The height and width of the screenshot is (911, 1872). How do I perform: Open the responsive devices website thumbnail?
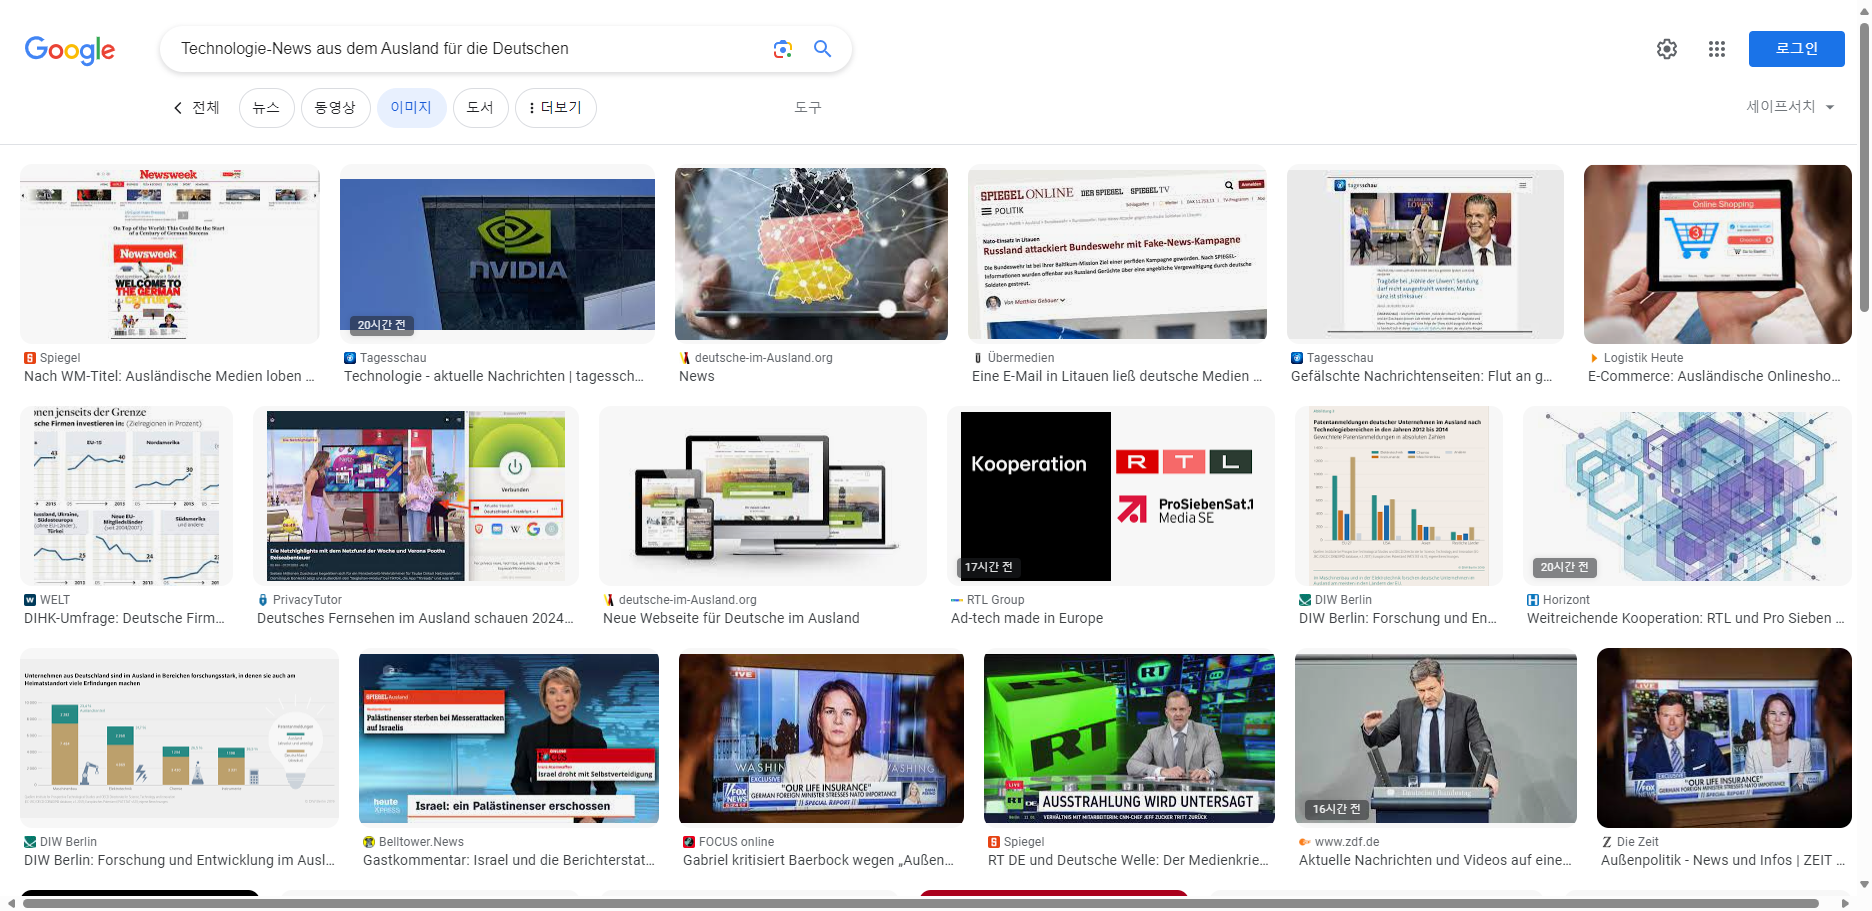point(763,496)
